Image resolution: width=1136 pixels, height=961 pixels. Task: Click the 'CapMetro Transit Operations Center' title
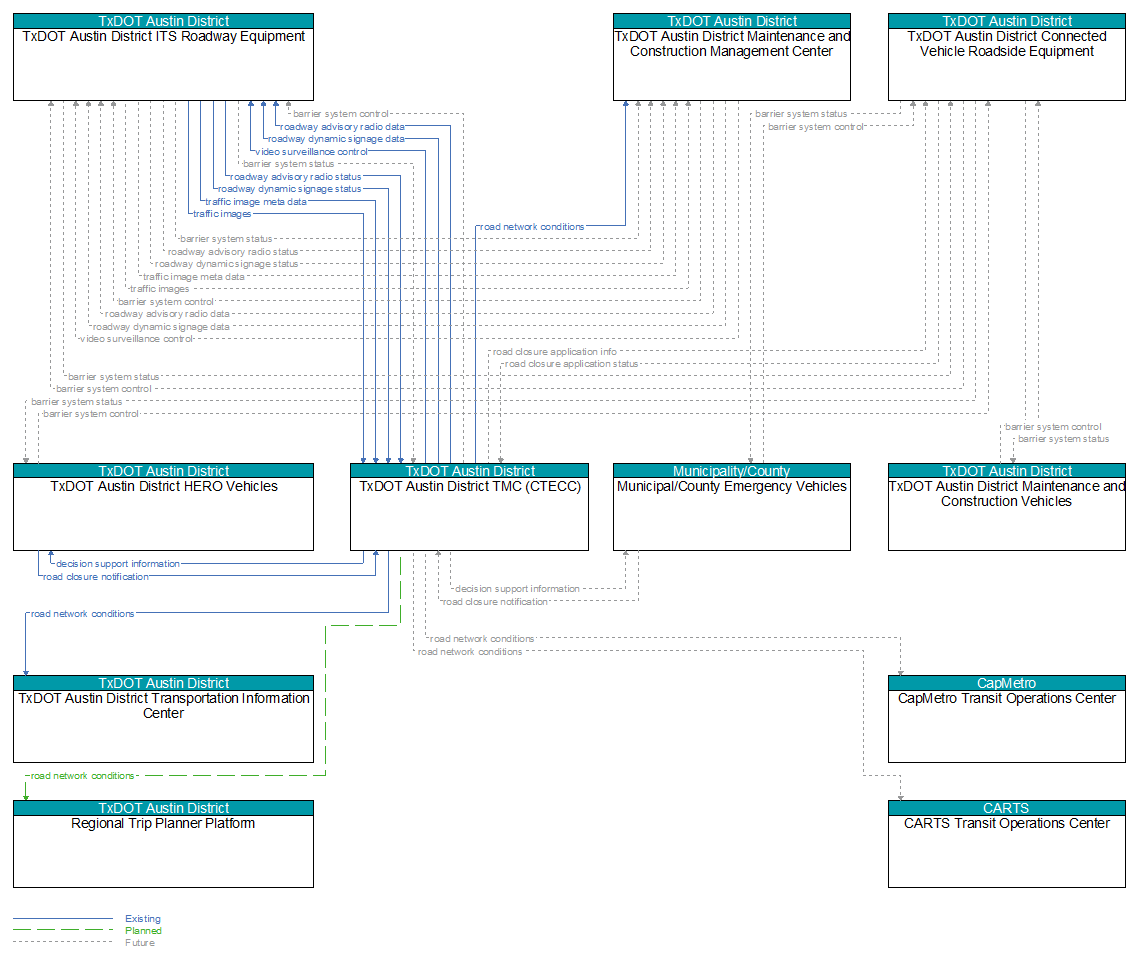(1007, 698)
